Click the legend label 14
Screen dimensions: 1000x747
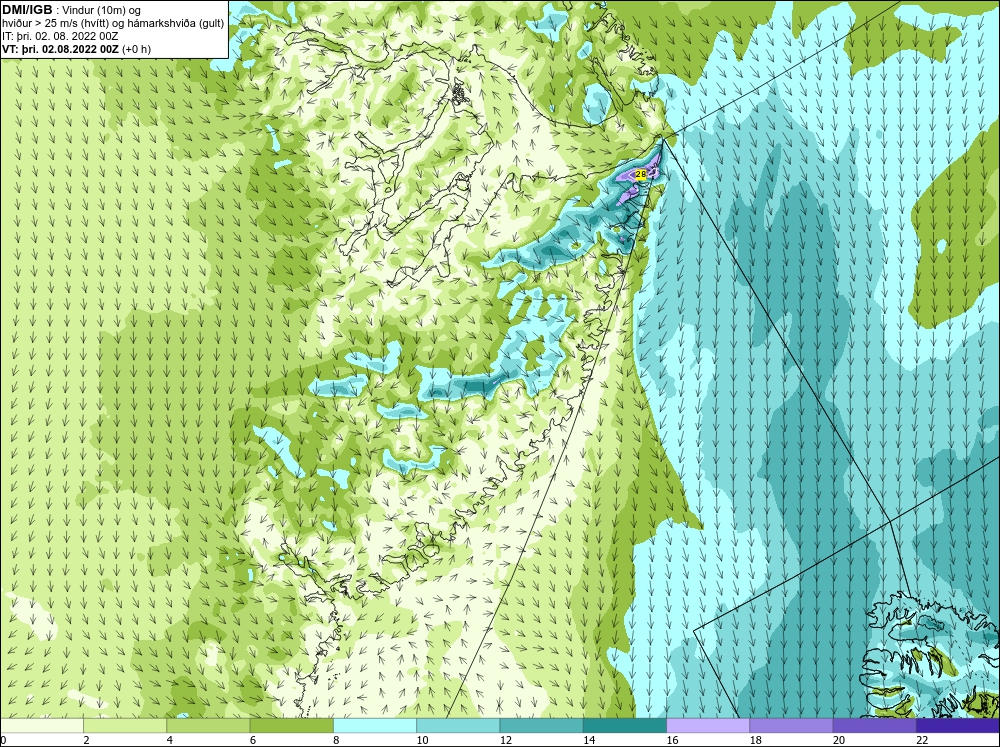(x=589, y=740)
